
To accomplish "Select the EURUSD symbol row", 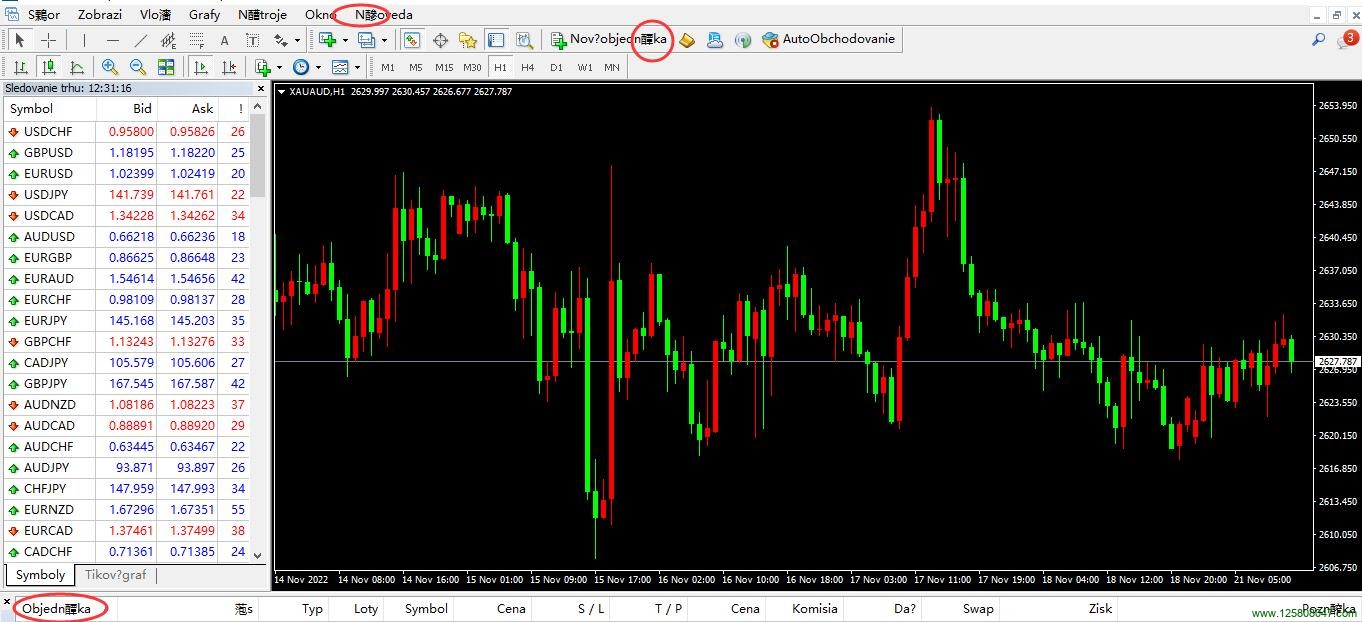I will [127, 173].
